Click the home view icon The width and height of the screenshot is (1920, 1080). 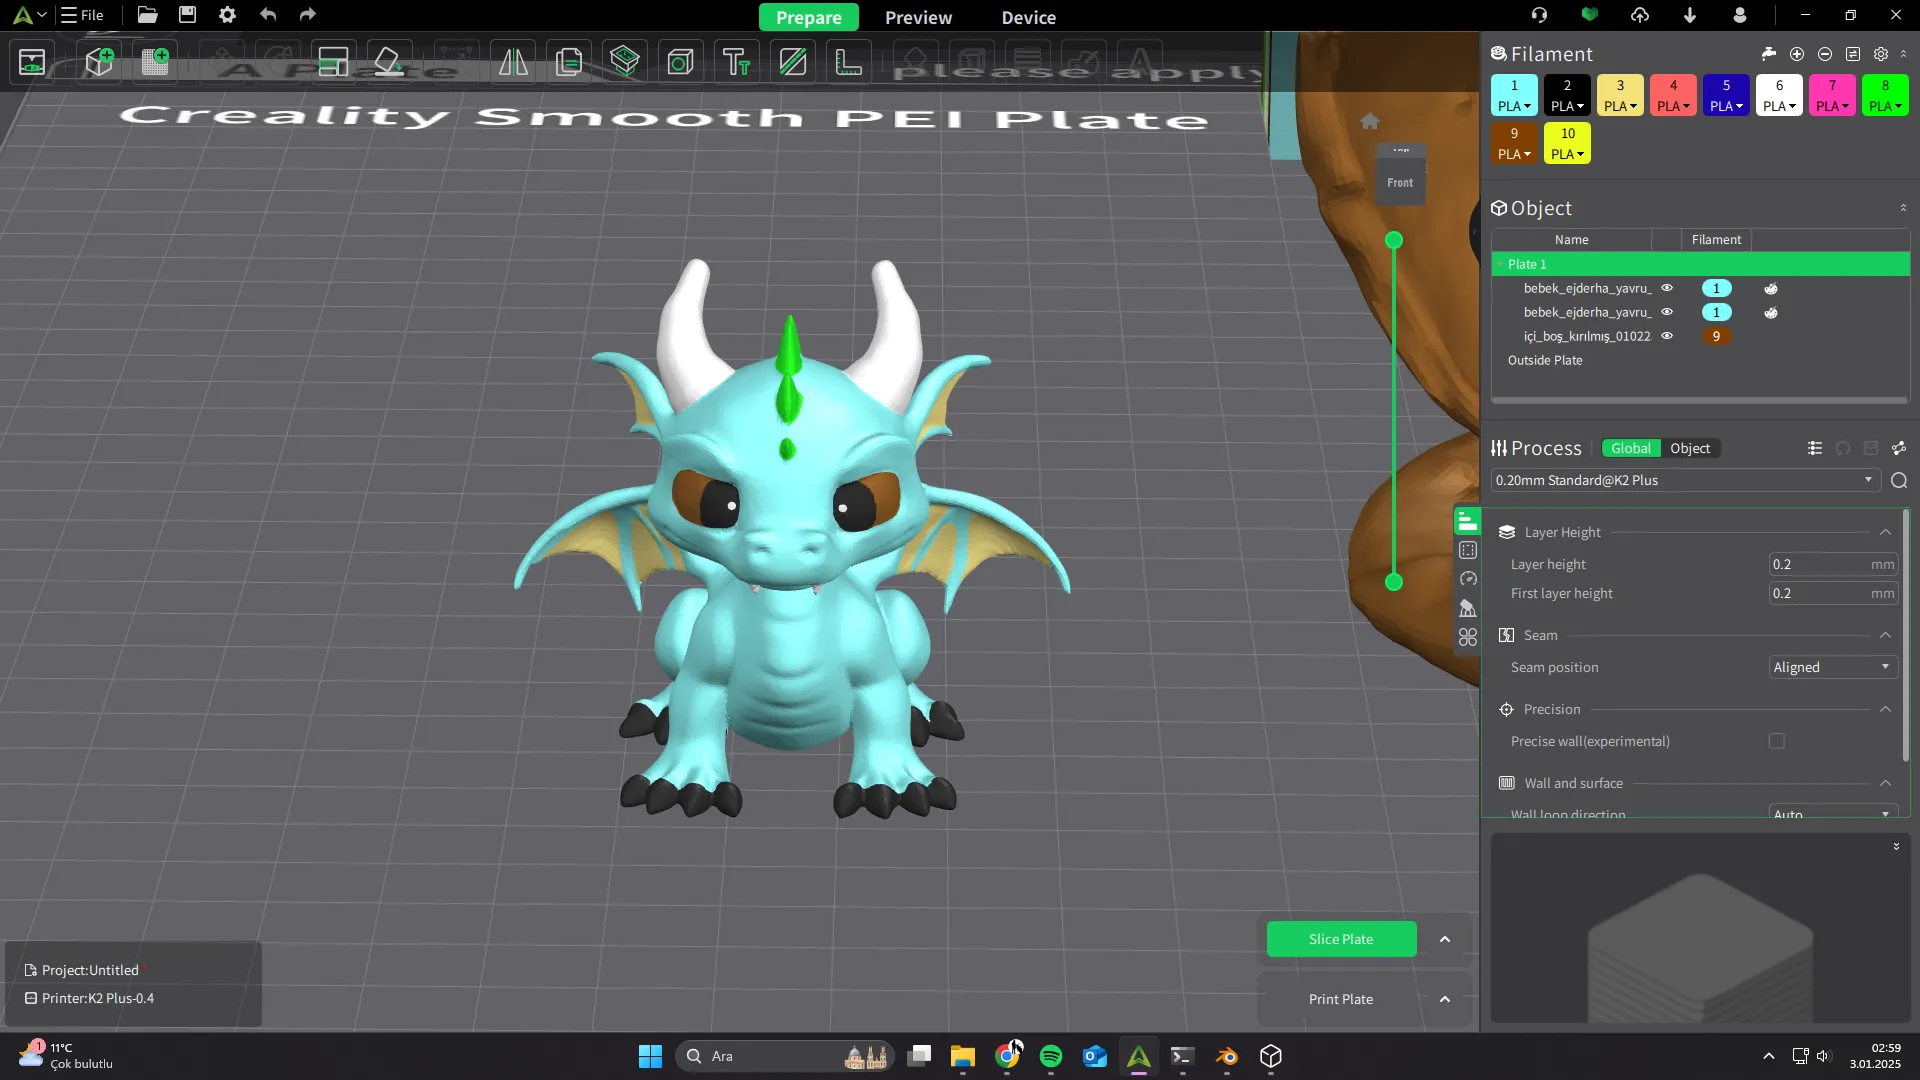[1370, 121]
